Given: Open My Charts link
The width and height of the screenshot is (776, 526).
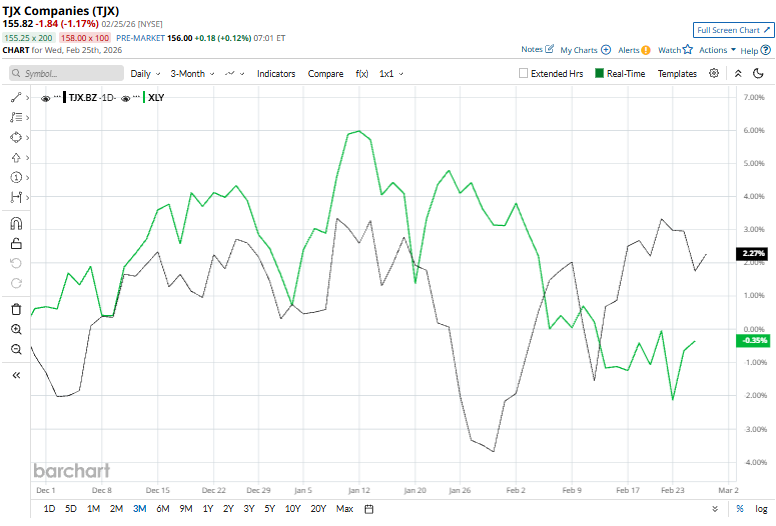Looking at the screenshot, I should click(x=585, y=50).
